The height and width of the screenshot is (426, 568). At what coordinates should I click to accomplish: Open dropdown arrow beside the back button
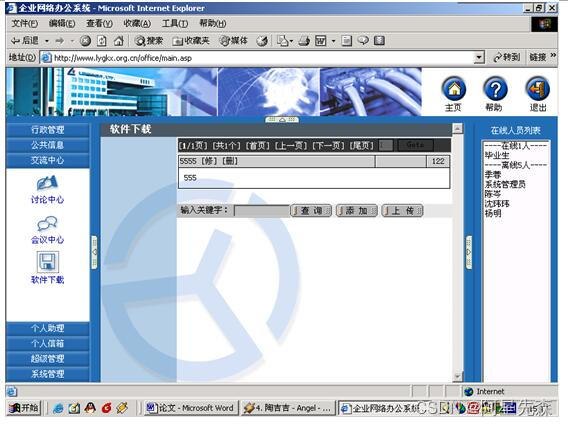47,41
